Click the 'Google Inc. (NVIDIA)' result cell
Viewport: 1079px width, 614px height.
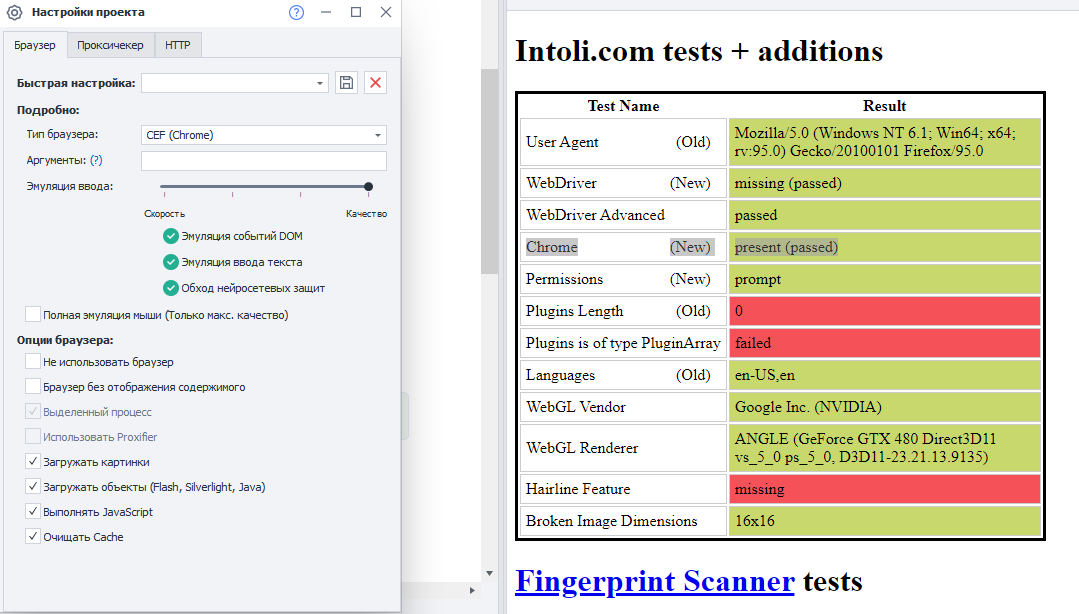pyautogui.click(x=884, y=407)
